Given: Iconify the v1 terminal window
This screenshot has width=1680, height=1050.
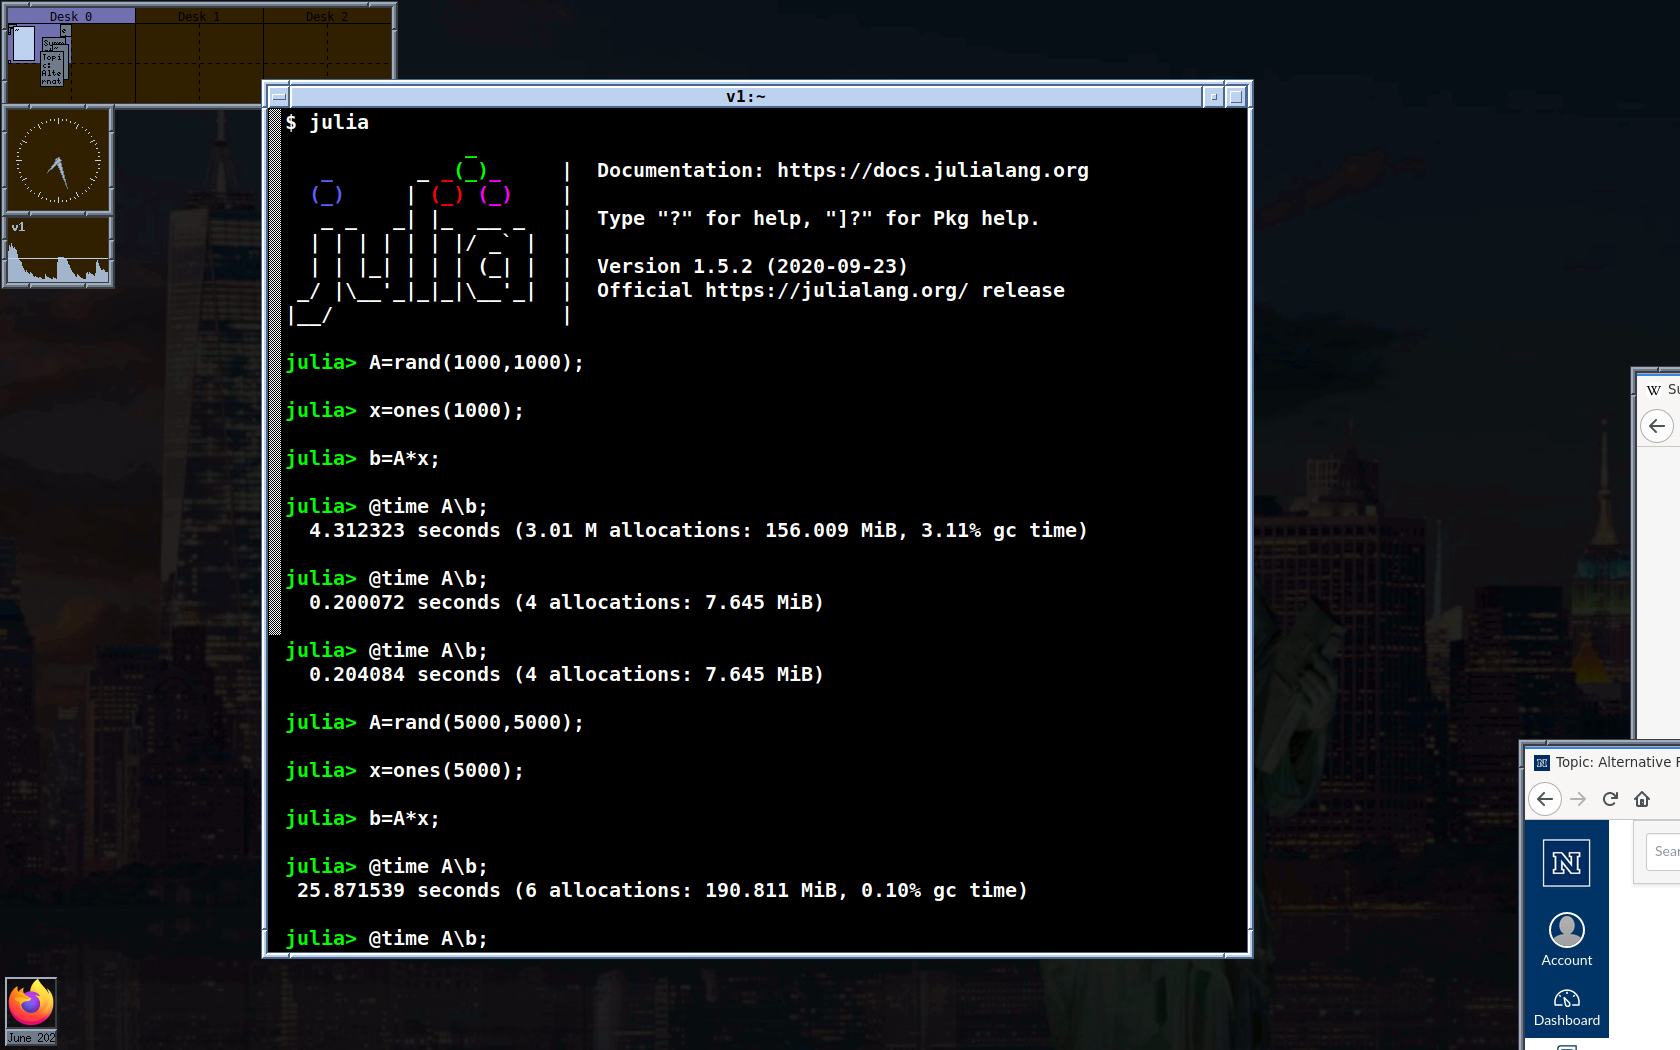Looking at the screenshot, I should (x=1213, y=97).
